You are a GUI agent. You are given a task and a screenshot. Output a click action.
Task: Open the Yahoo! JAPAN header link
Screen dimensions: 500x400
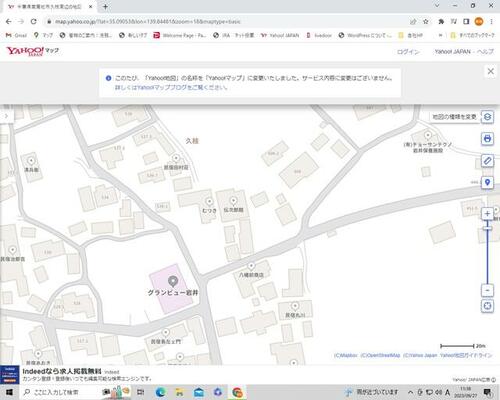coord(452,52)
